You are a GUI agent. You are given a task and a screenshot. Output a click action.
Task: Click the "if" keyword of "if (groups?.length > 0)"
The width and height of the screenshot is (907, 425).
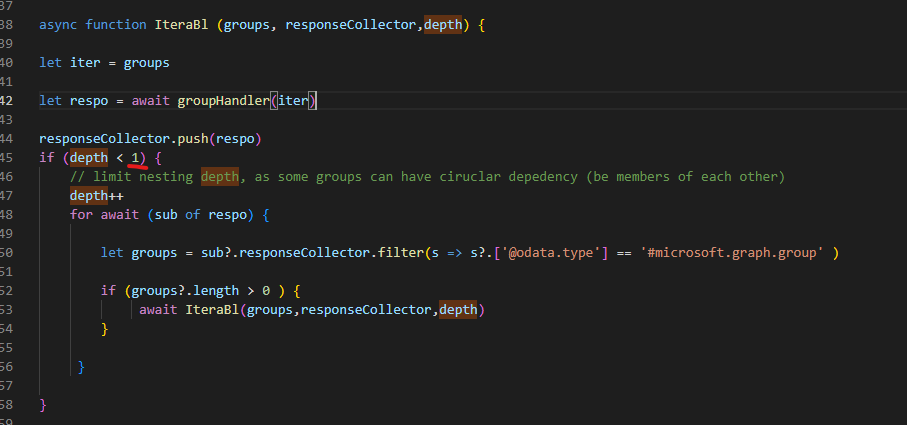pyautogui.click(x=108, y=290)
